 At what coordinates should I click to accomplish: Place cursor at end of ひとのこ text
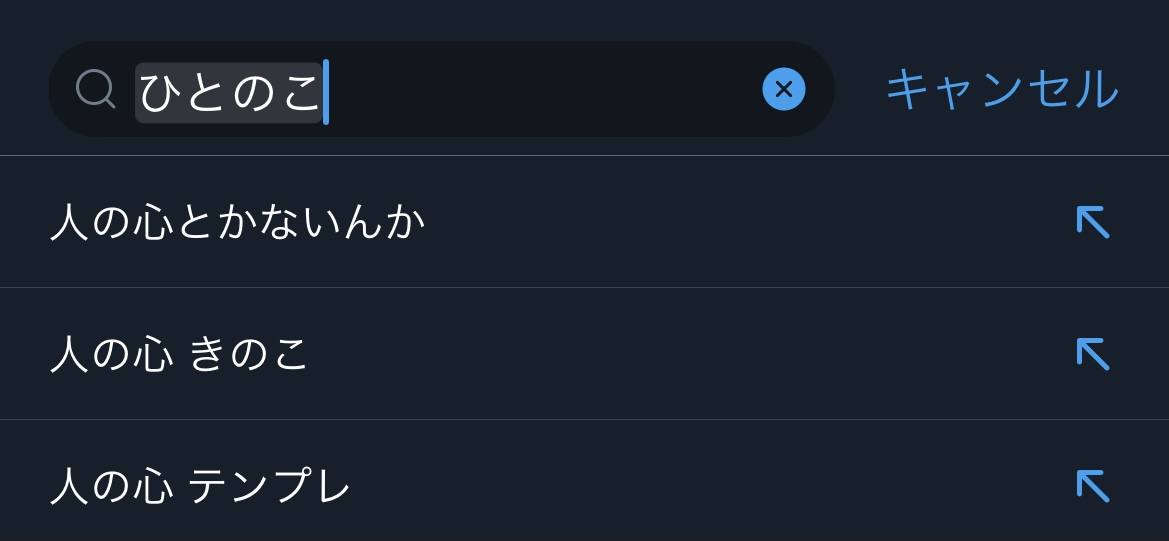click(x=326, y=92)
